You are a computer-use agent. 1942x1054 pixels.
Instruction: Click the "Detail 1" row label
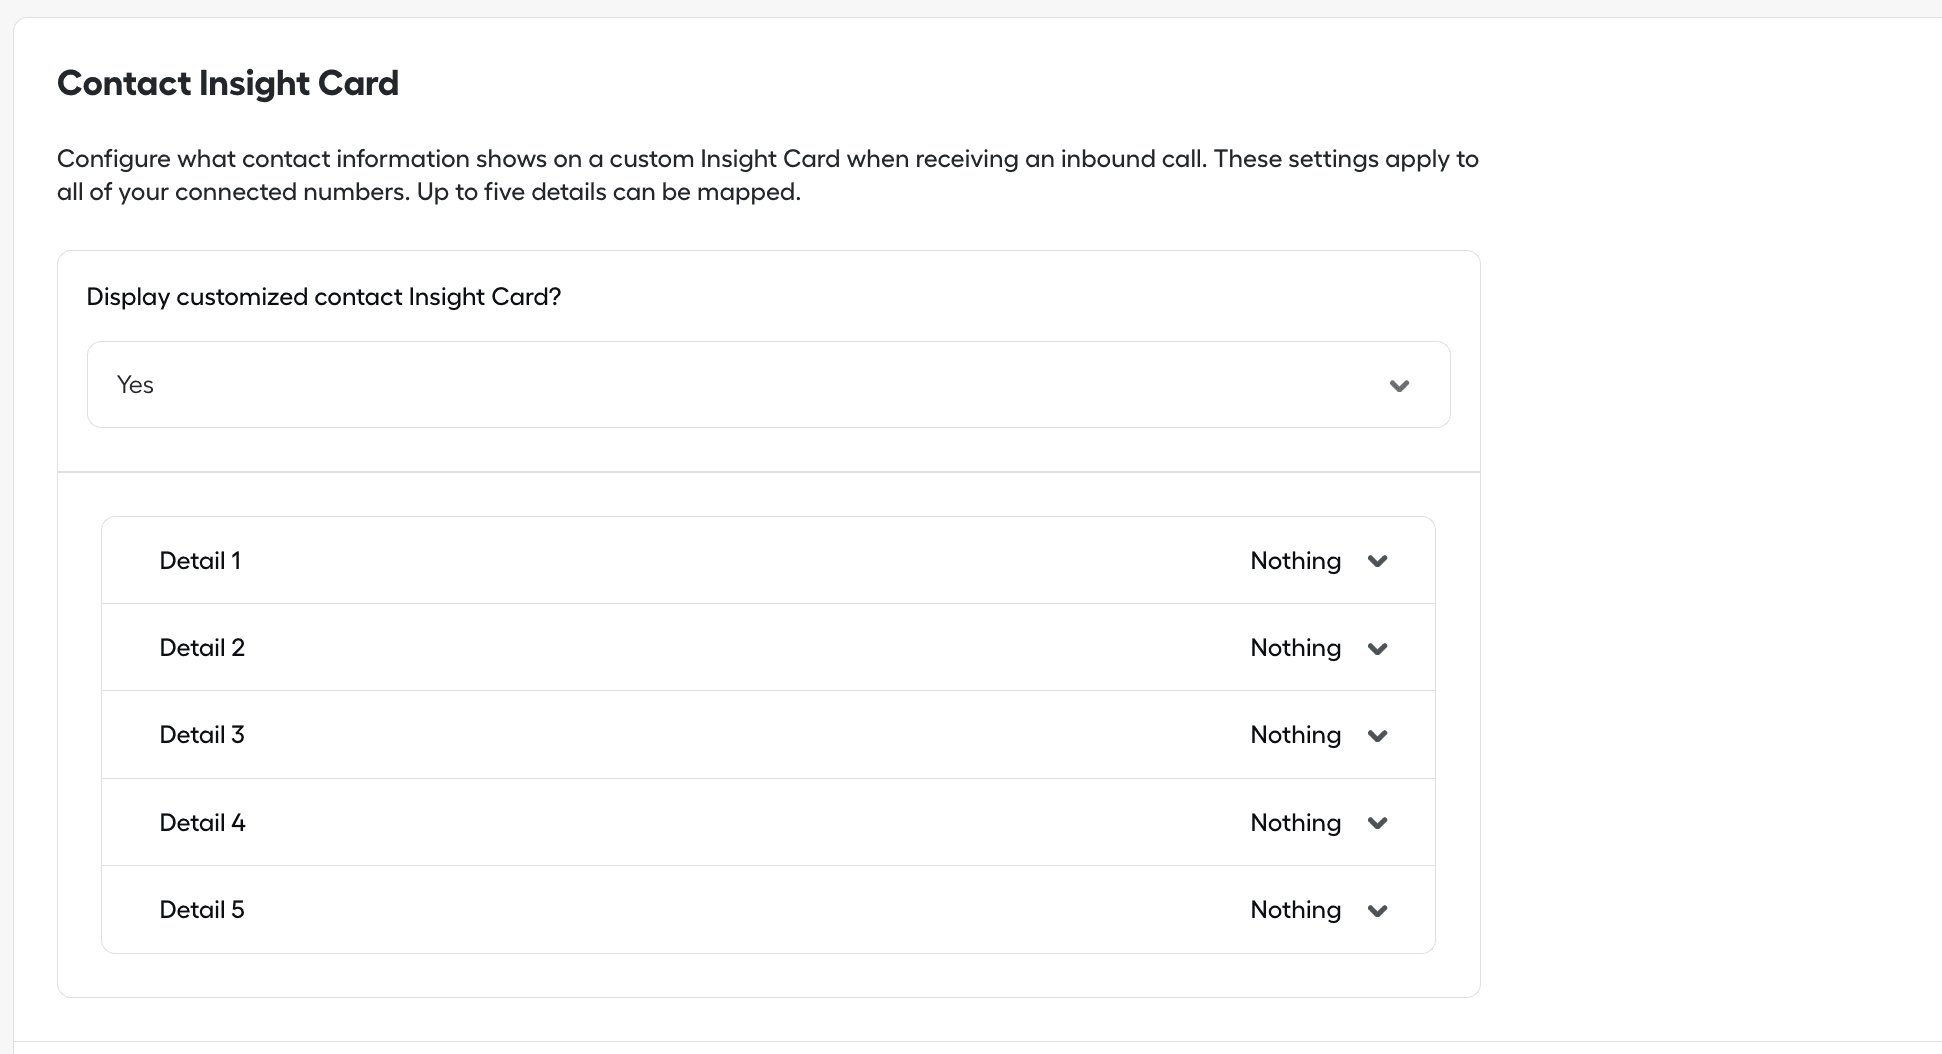(x=200, y=561)
